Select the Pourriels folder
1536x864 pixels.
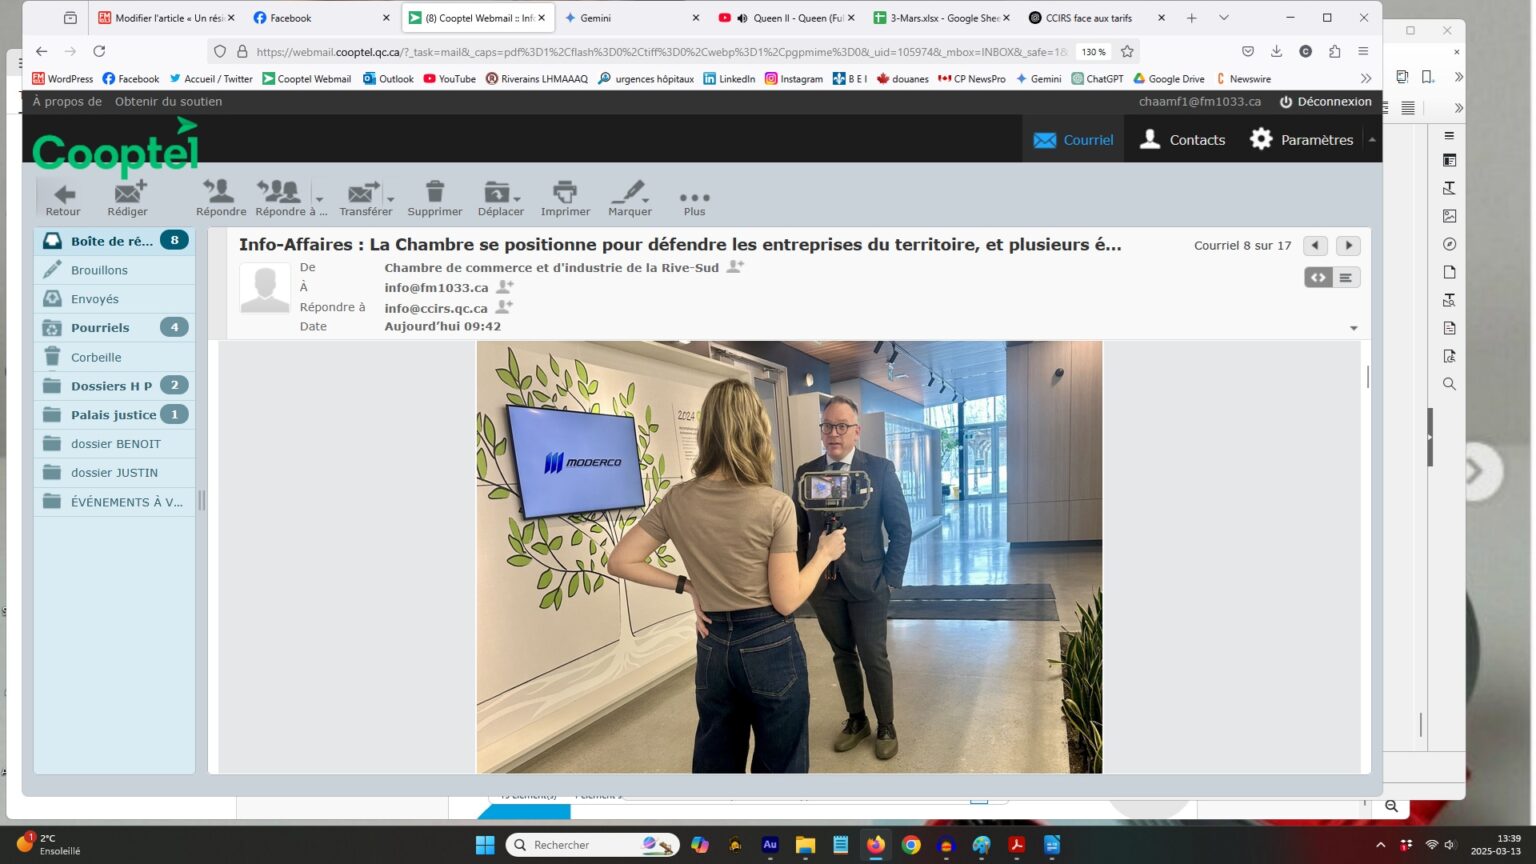point(100,328)
